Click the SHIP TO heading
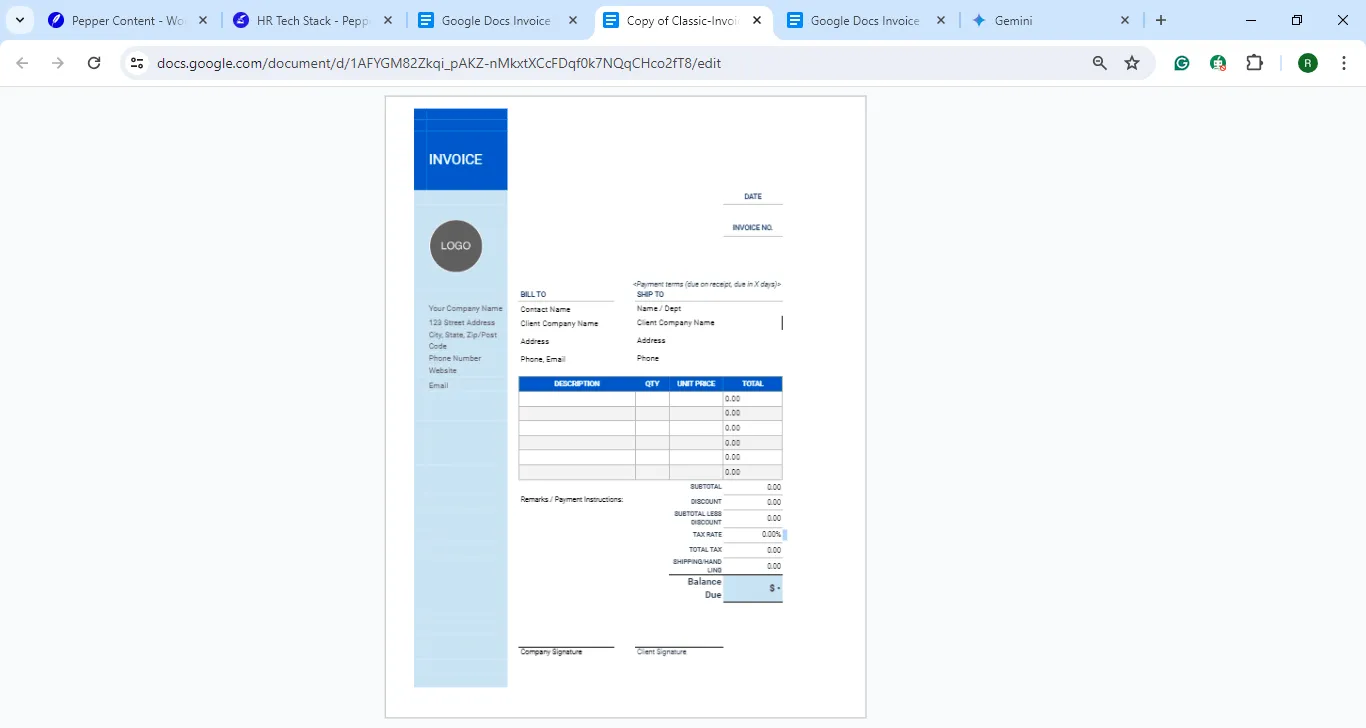The width and height of the screenshot is (1366, 728). point(650,295)
